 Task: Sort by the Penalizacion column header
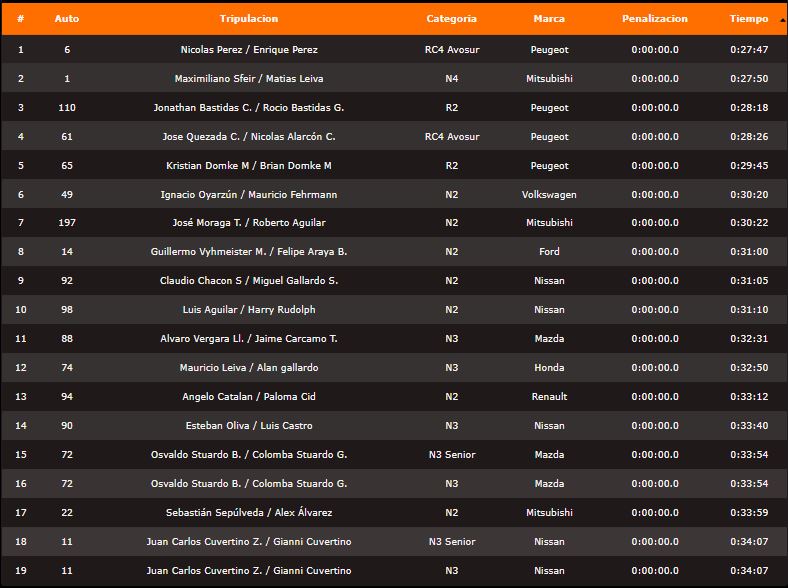tap(655, 19)
